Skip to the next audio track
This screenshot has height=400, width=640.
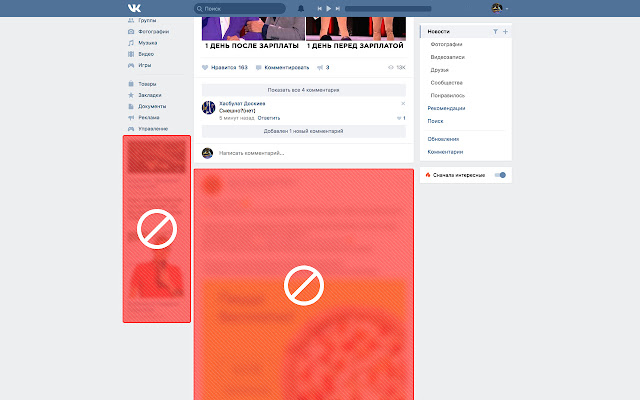coord(338,9)
